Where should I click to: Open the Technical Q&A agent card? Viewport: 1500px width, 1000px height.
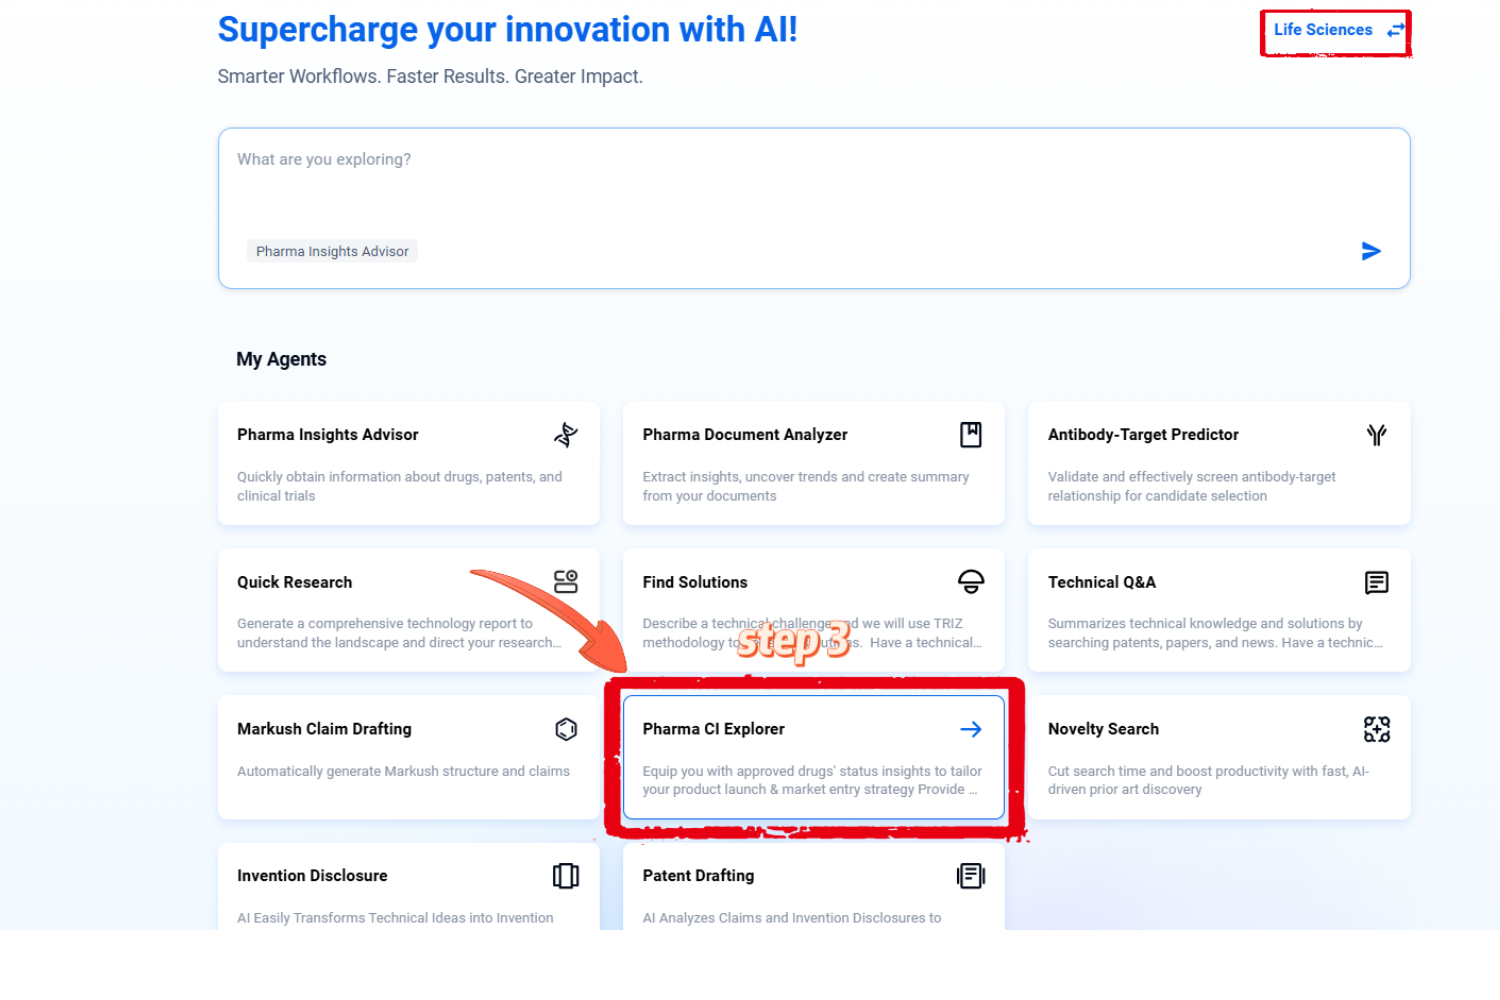pos(1200,612)
